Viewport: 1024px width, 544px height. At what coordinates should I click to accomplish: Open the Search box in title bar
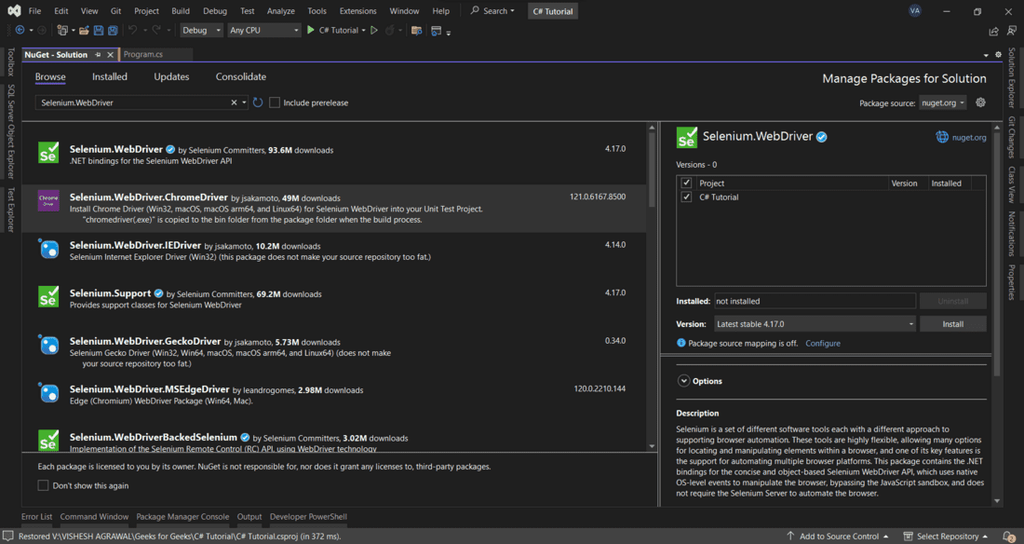493,10
